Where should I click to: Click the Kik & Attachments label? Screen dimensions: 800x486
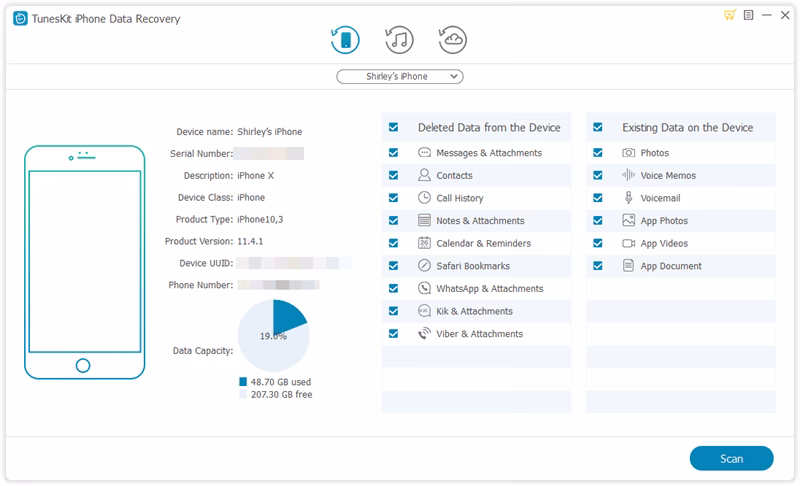474,311
